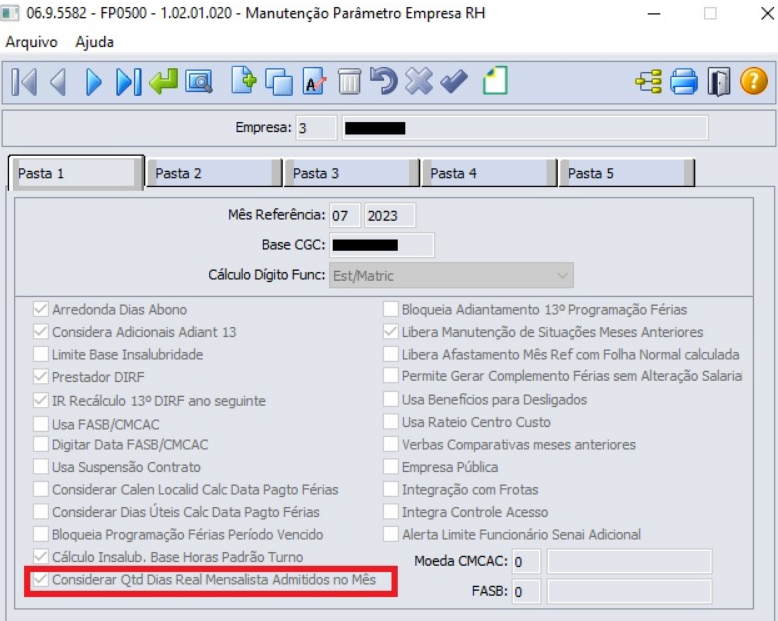
Task: Click the printer icon
Action: pyautogui.click(x=684, y=82)
